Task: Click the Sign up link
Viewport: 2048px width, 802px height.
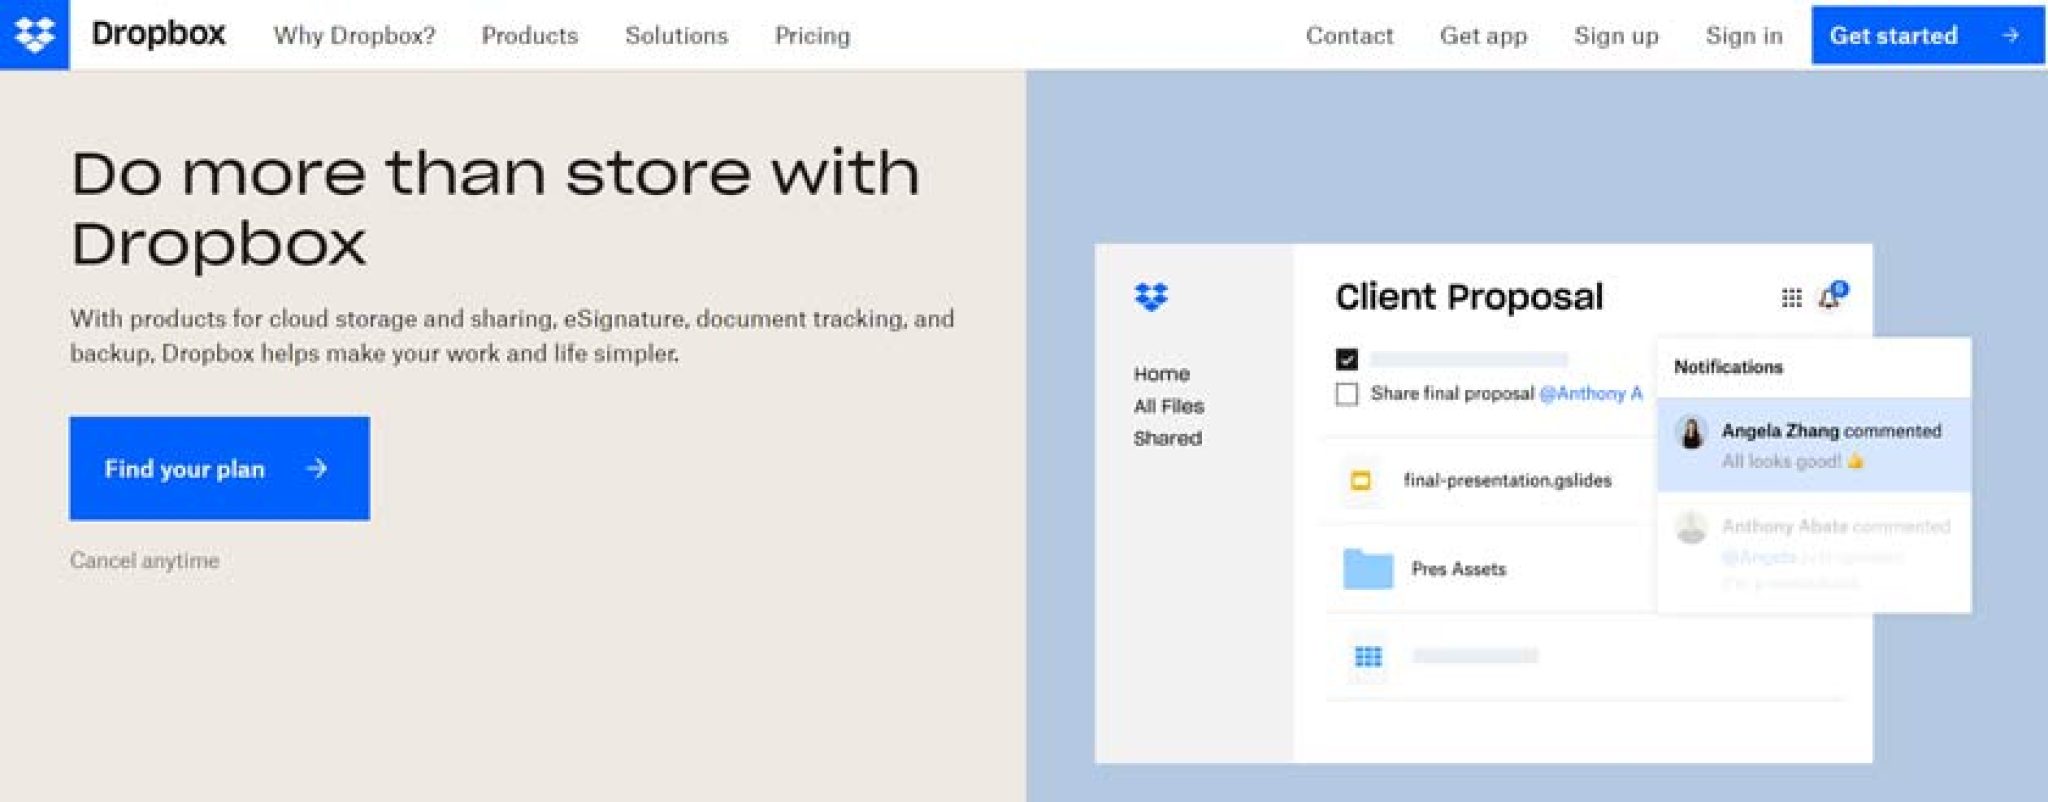Action: coord(1616,35)
